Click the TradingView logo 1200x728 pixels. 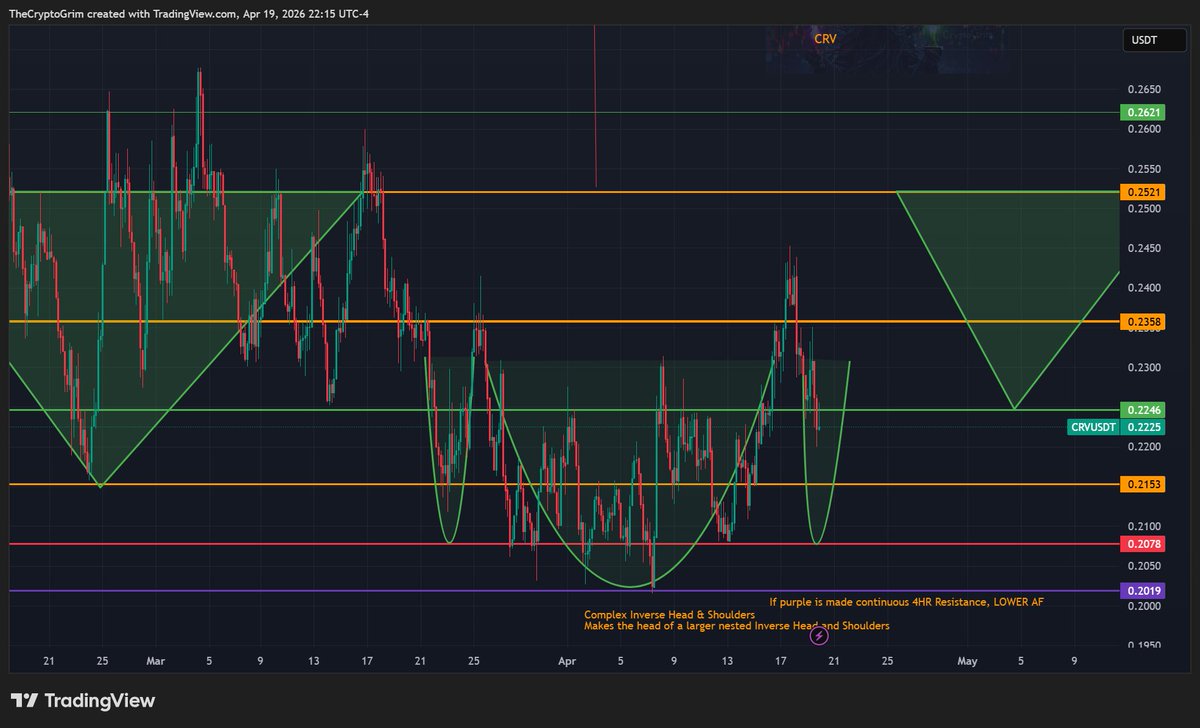click(x=83, y=701)
